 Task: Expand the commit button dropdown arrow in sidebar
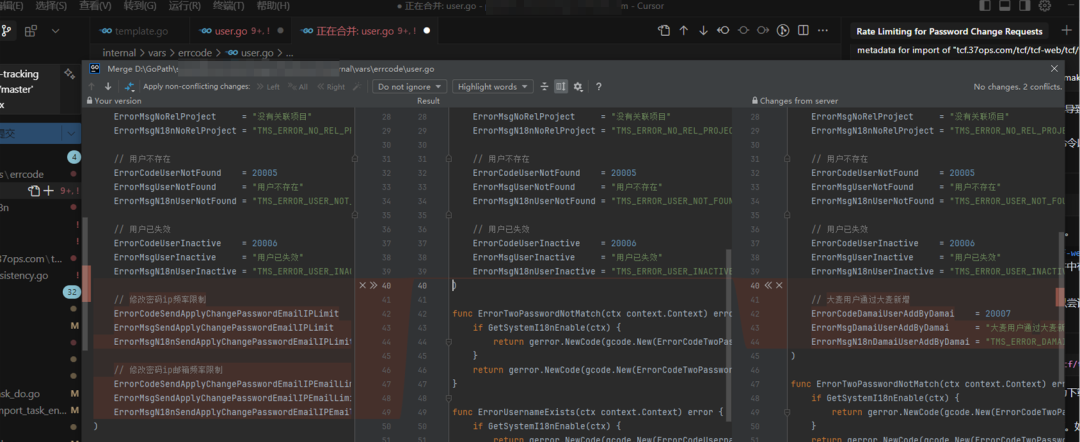70,133
